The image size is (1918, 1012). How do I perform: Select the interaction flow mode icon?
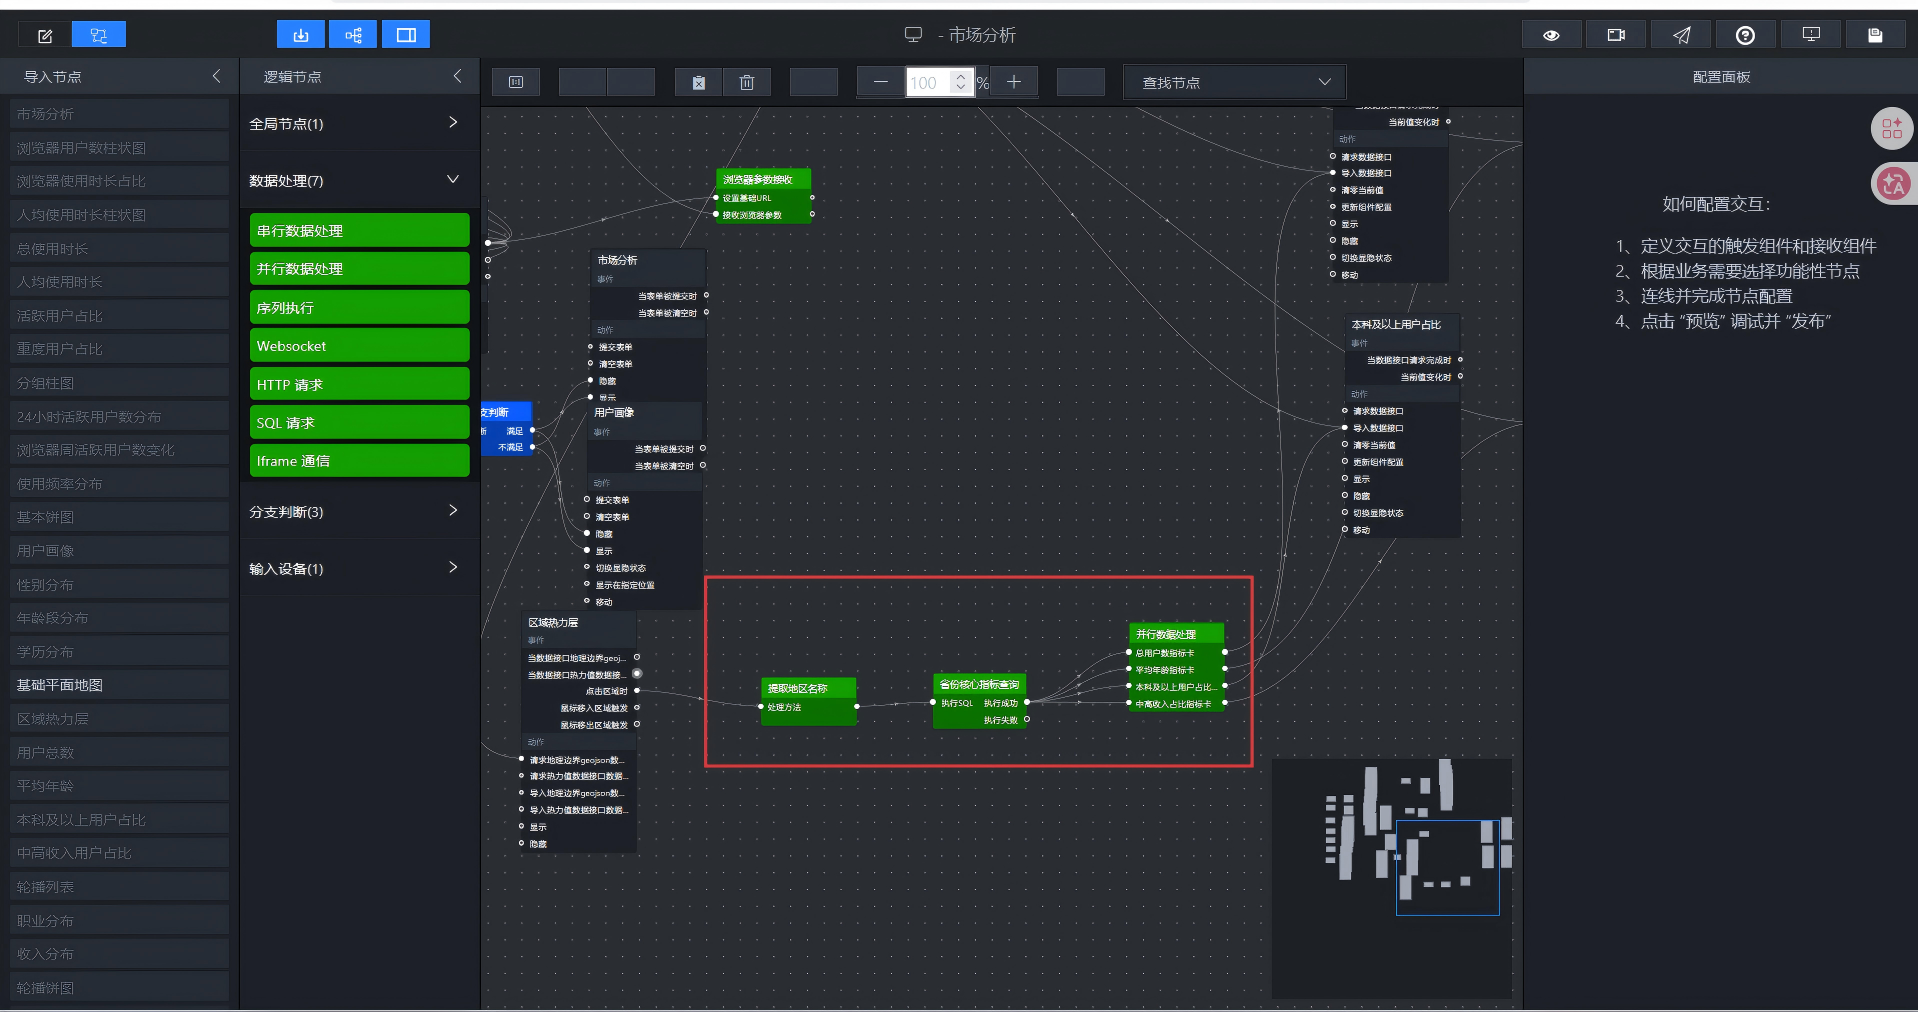point(98,35)
